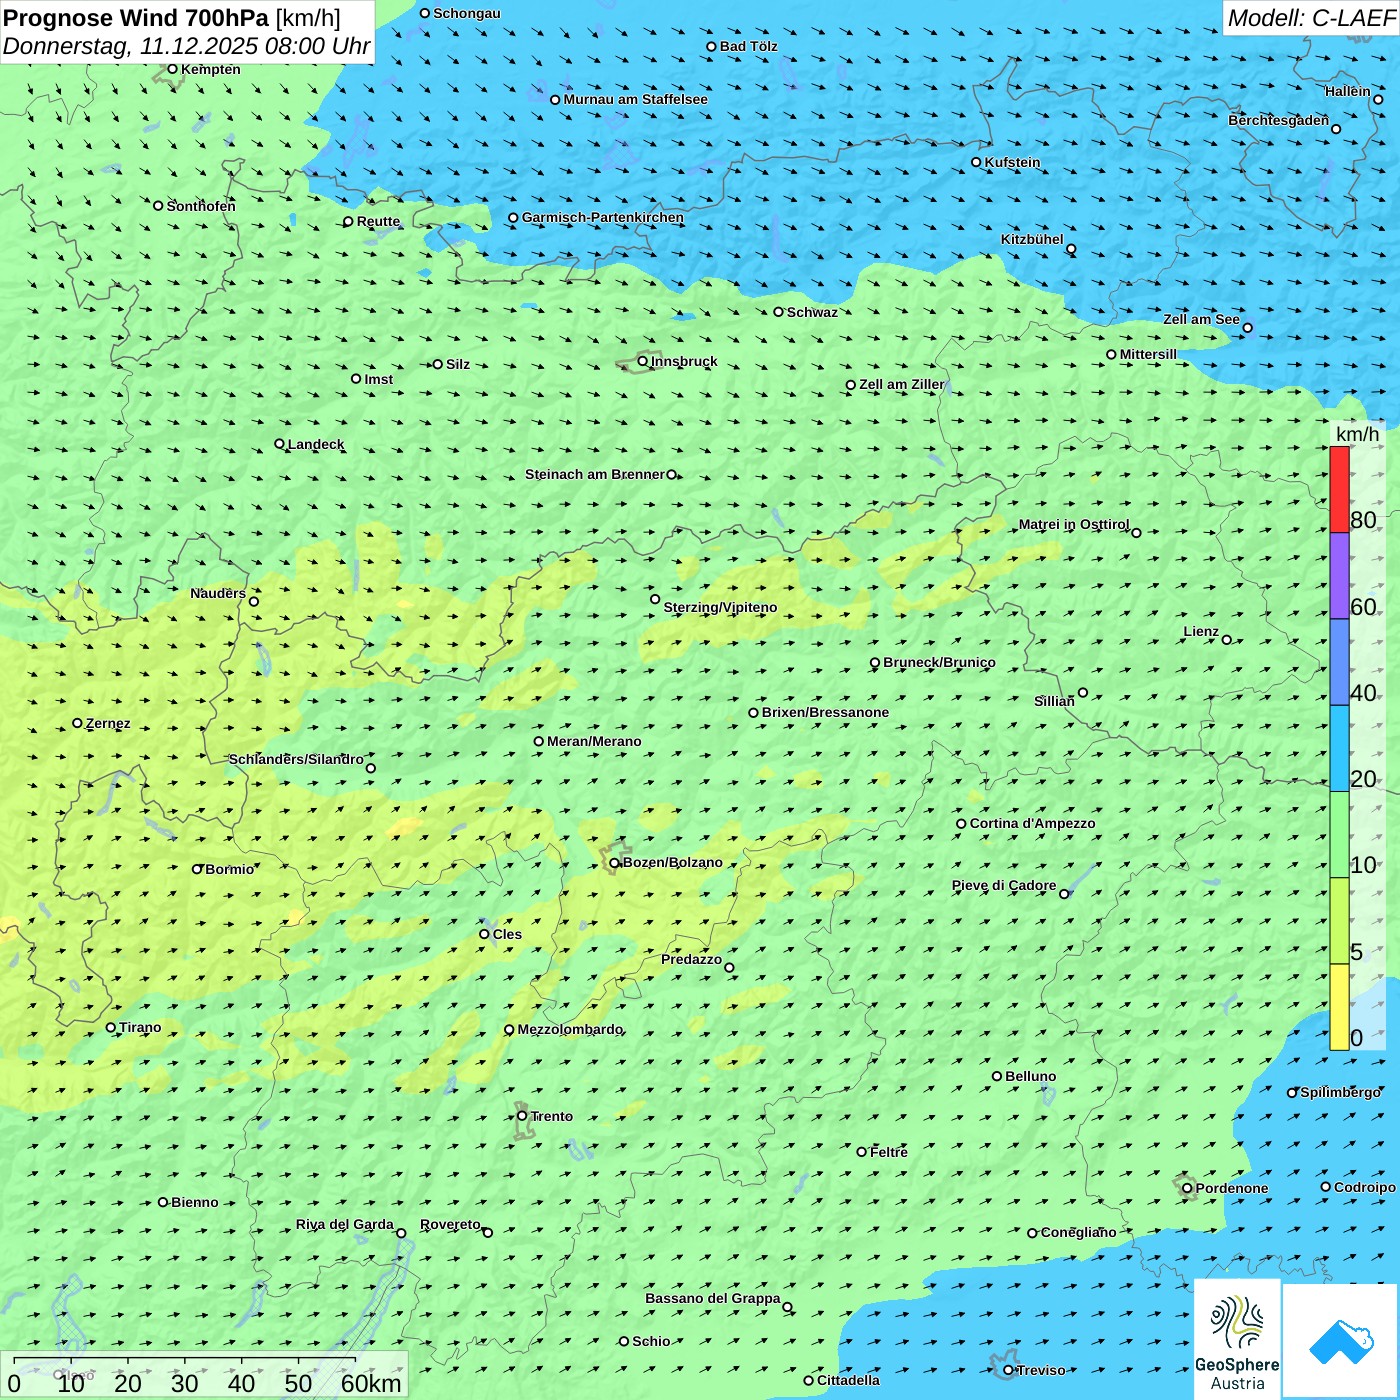Click the 'Prognose Wind 700hPa' title

pyautogui.click(x=136, y=18)
